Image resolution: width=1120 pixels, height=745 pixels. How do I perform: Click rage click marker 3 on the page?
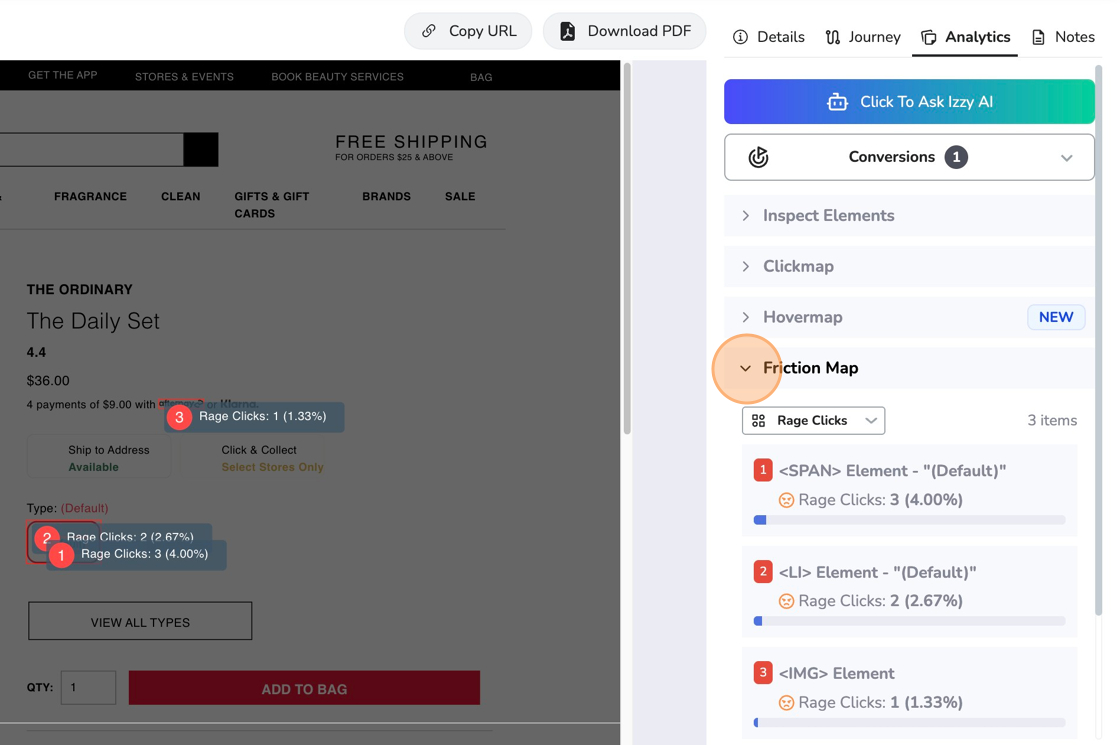tap(179, 417)
